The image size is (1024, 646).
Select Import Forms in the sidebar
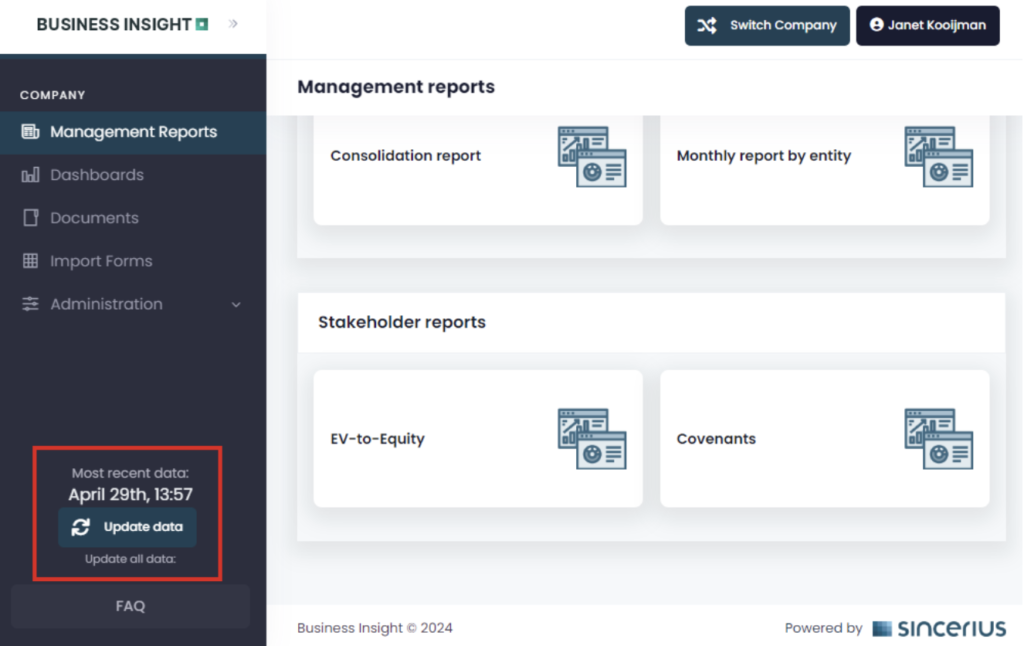[133, 261]
